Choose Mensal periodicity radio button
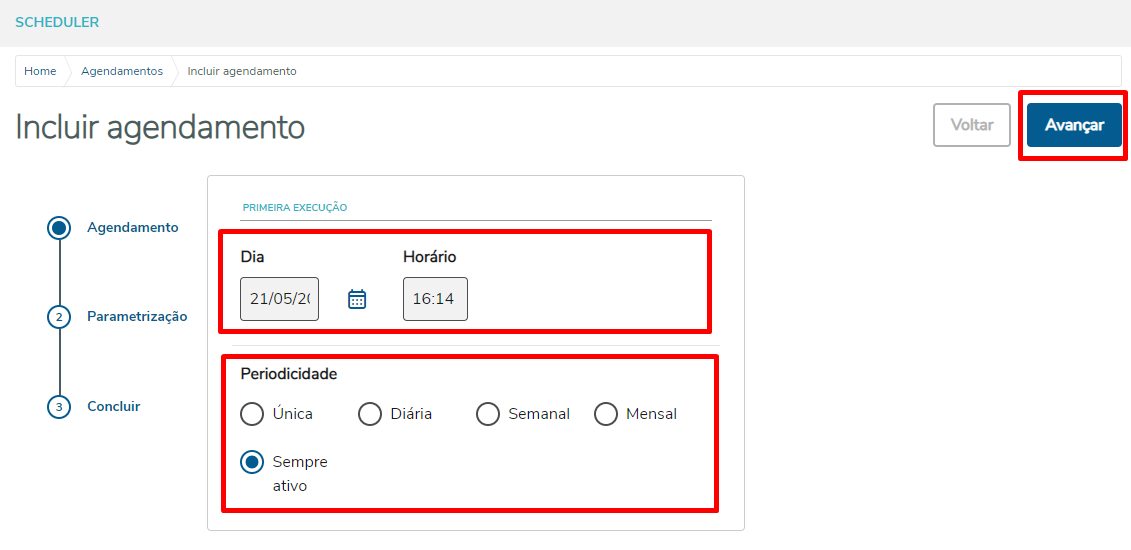This screenshot has width=1131, height=550. click(606, 414)
